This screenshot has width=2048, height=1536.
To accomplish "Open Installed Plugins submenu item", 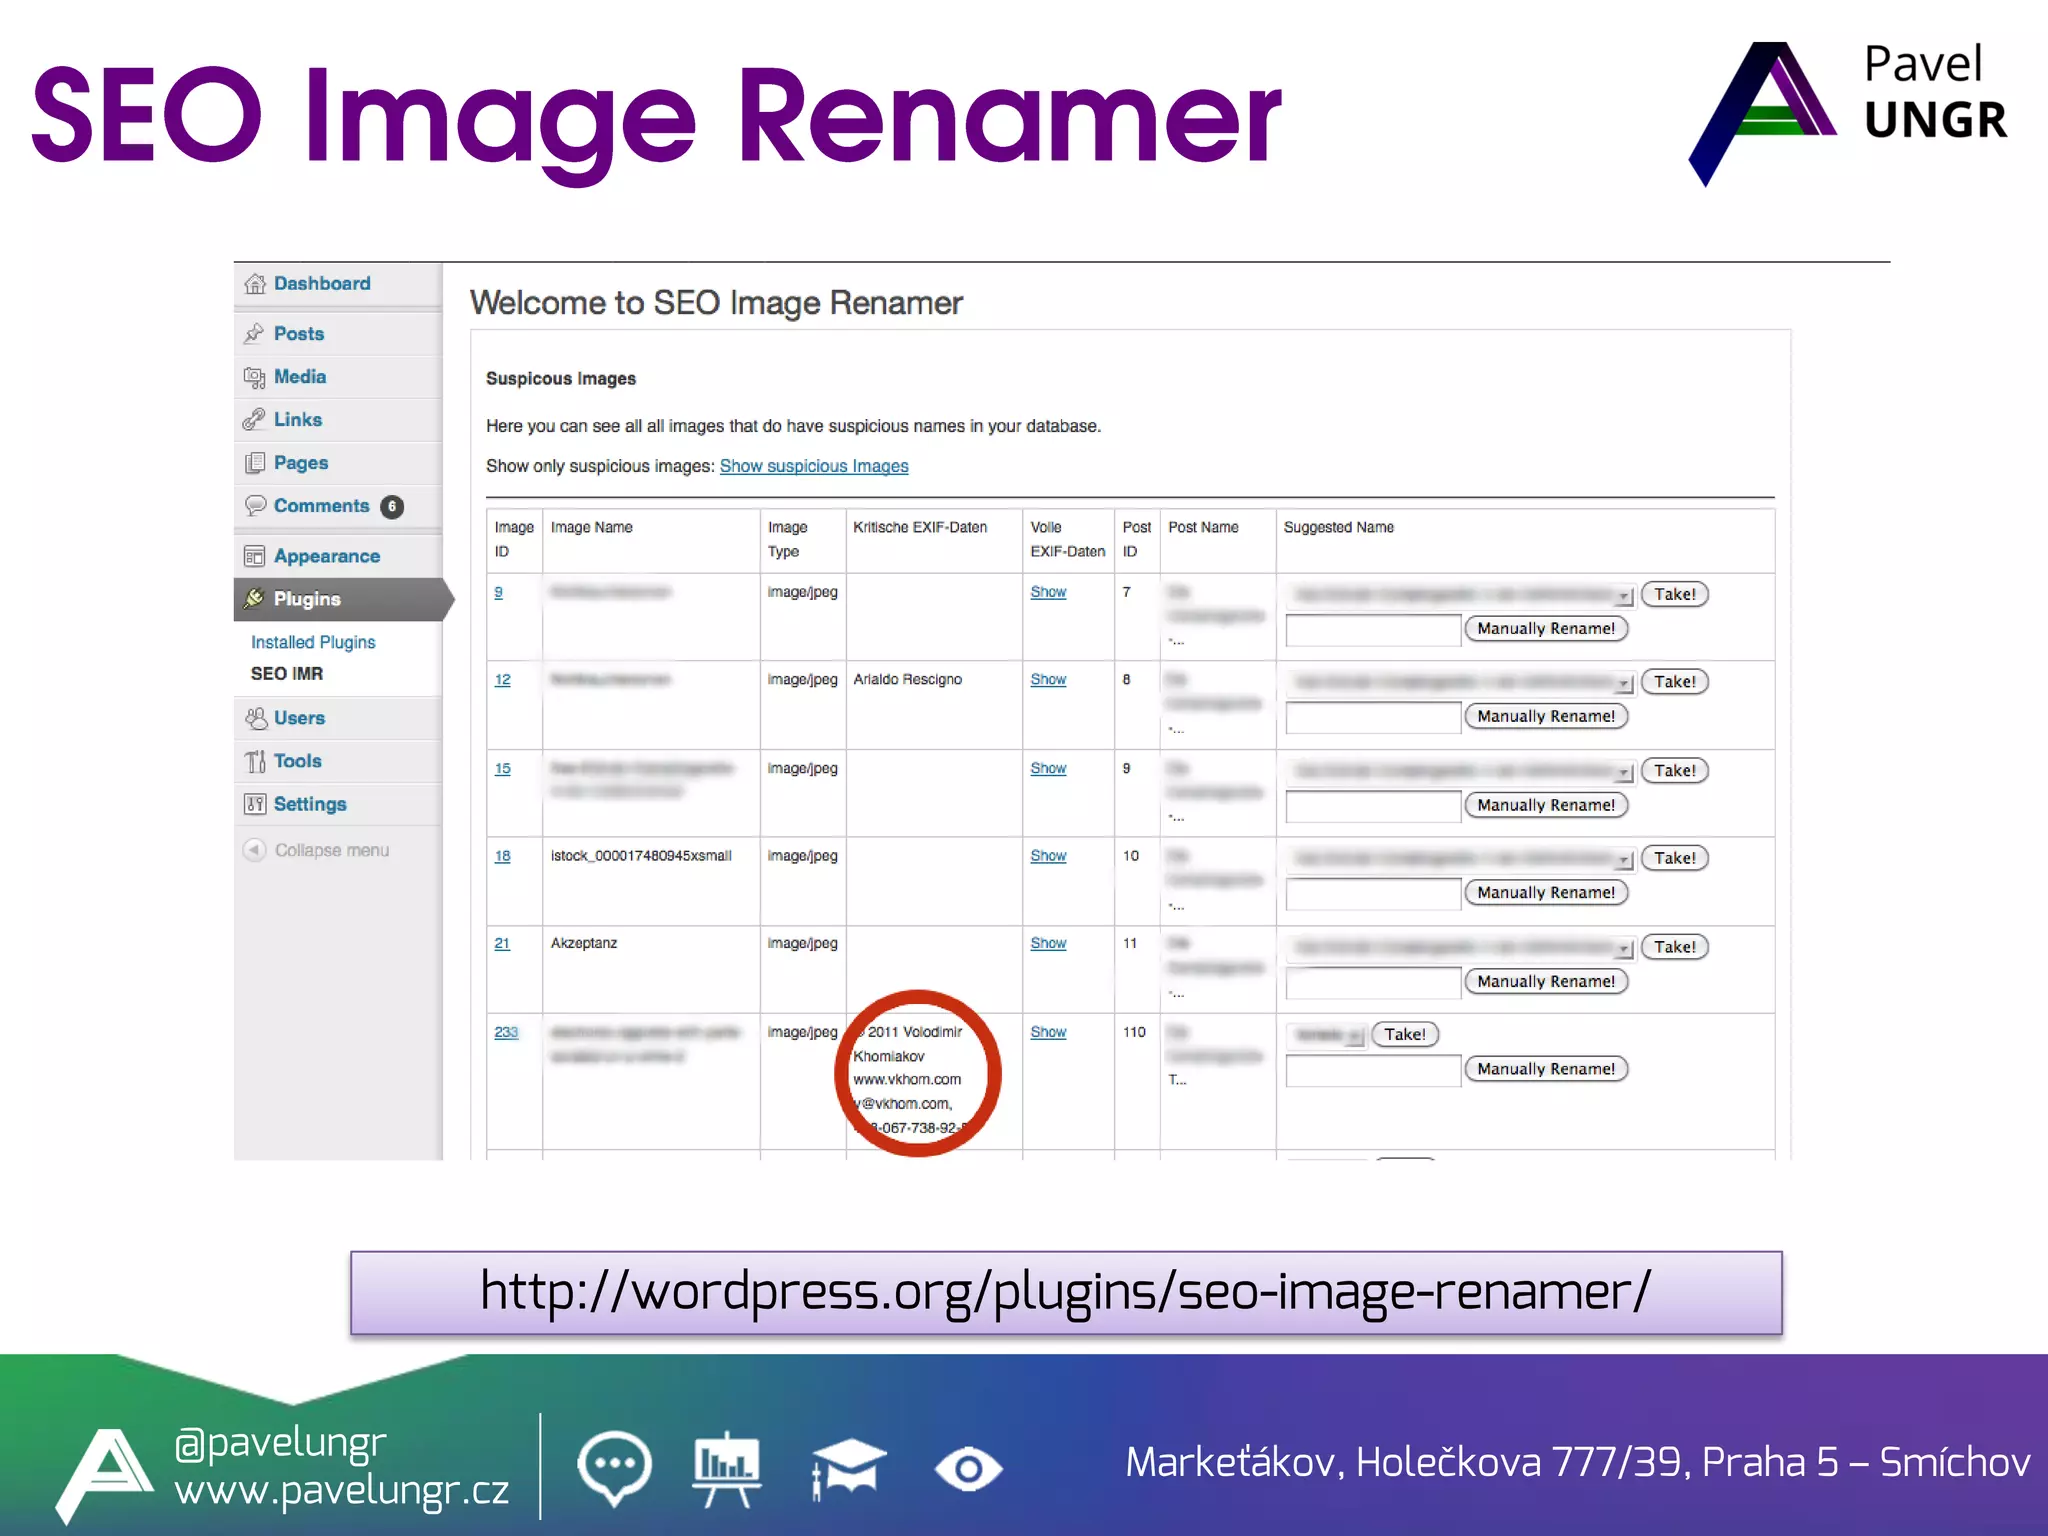I will coord(313,643).
